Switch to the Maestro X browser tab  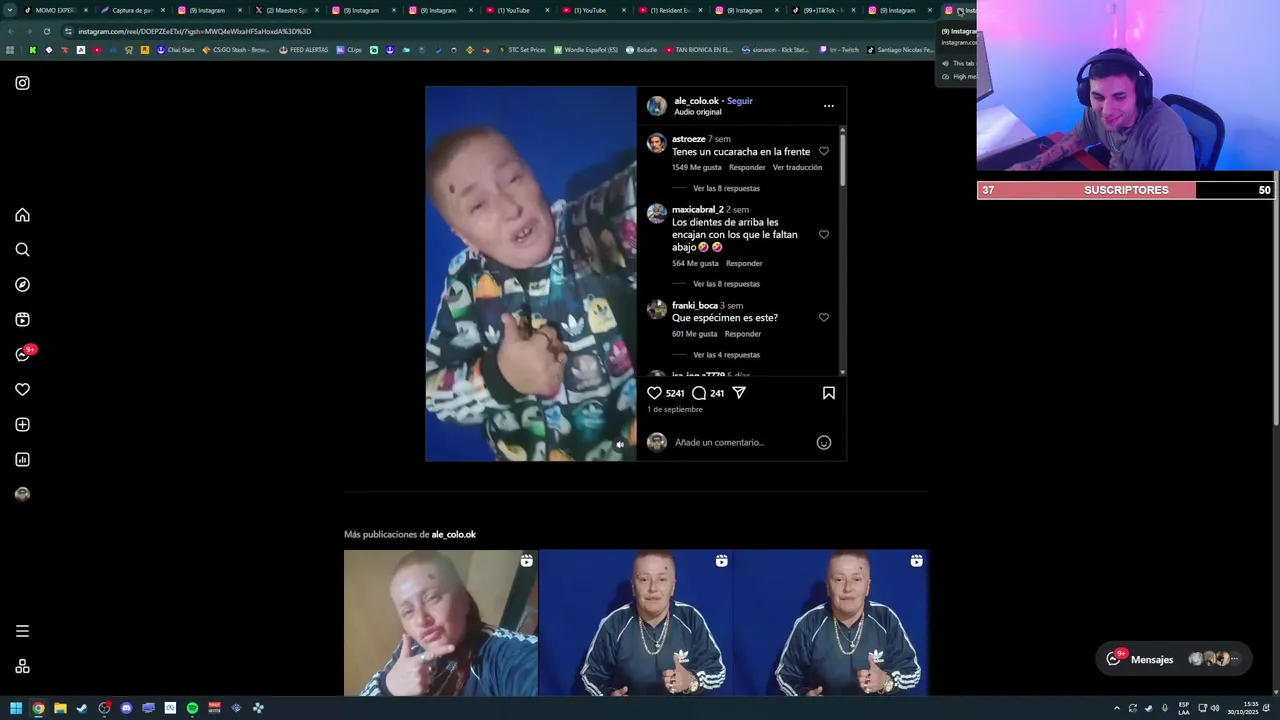click(285, 10)
